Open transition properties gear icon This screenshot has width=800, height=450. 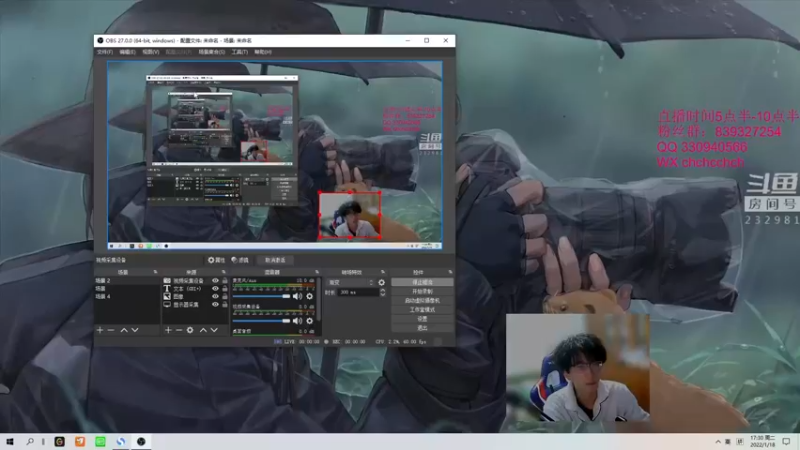click(382, 282)
